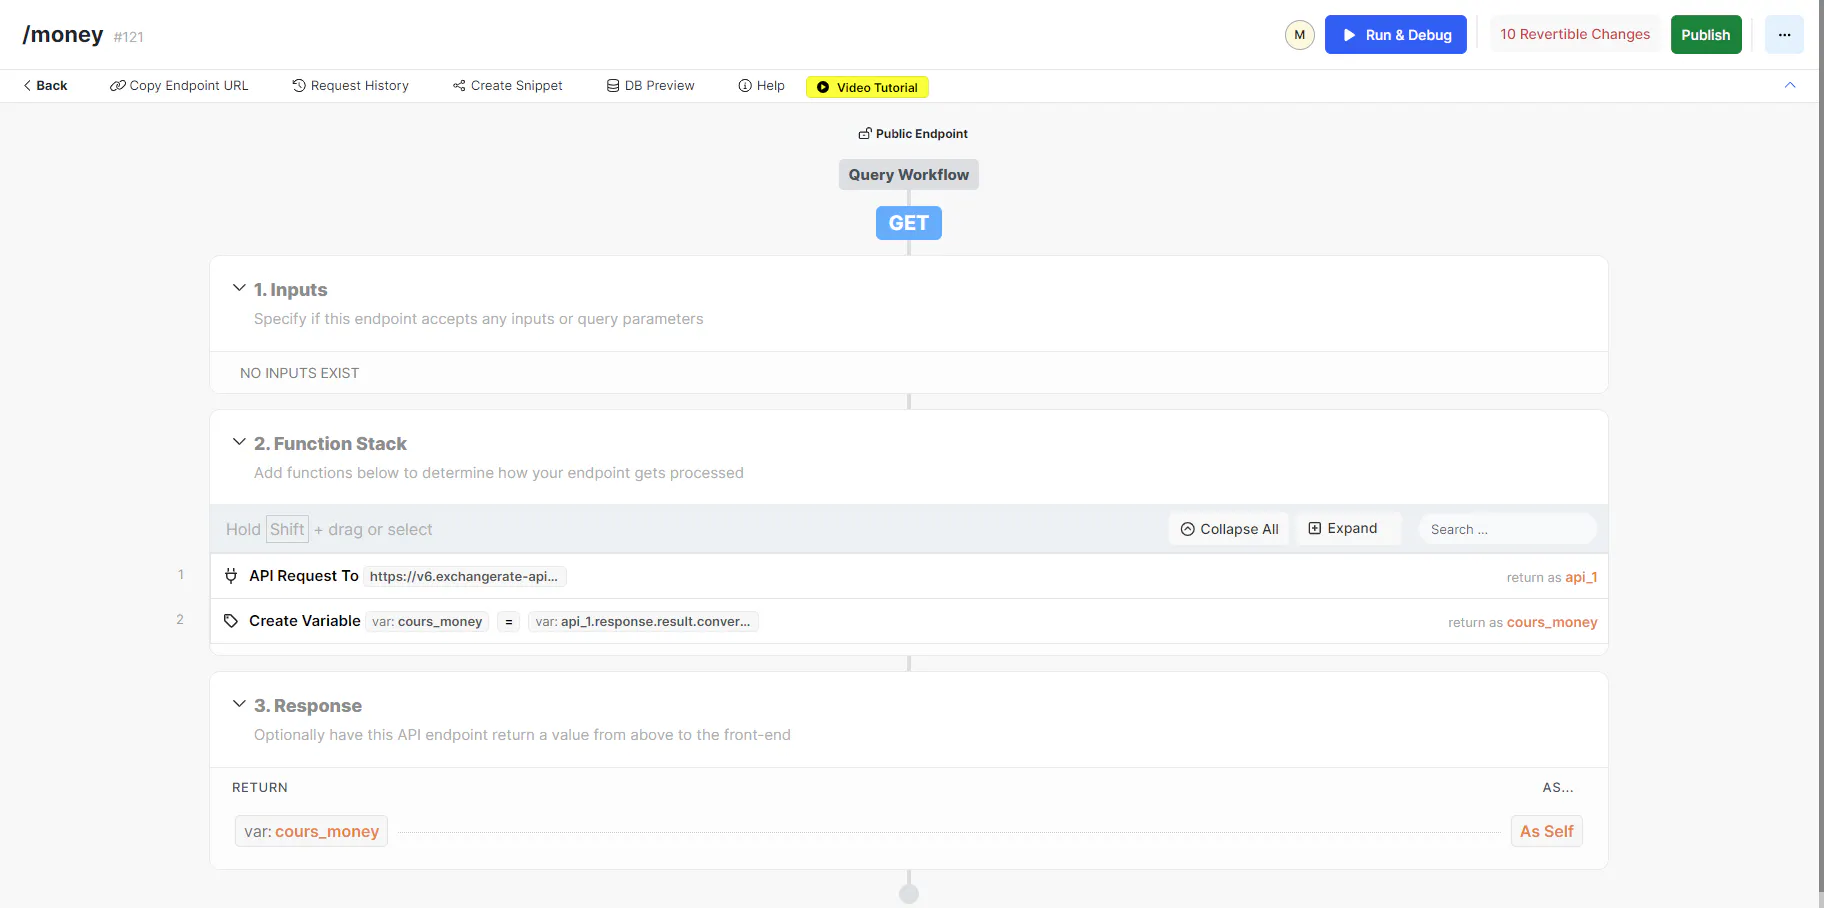Click step number 2 in function stack
1824x908 pixels.
(180, 620)
